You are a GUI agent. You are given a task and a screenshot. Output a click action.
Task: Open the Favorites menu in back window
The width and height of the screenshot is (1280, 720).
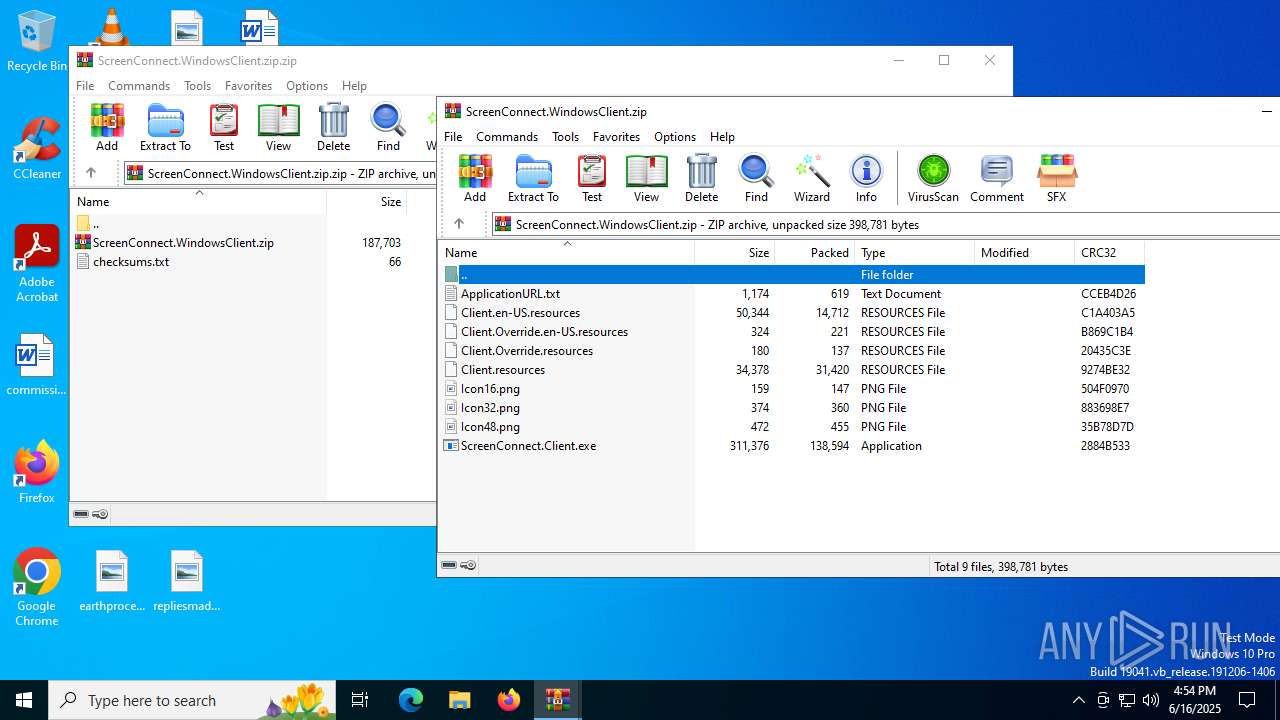click(248, 85)
